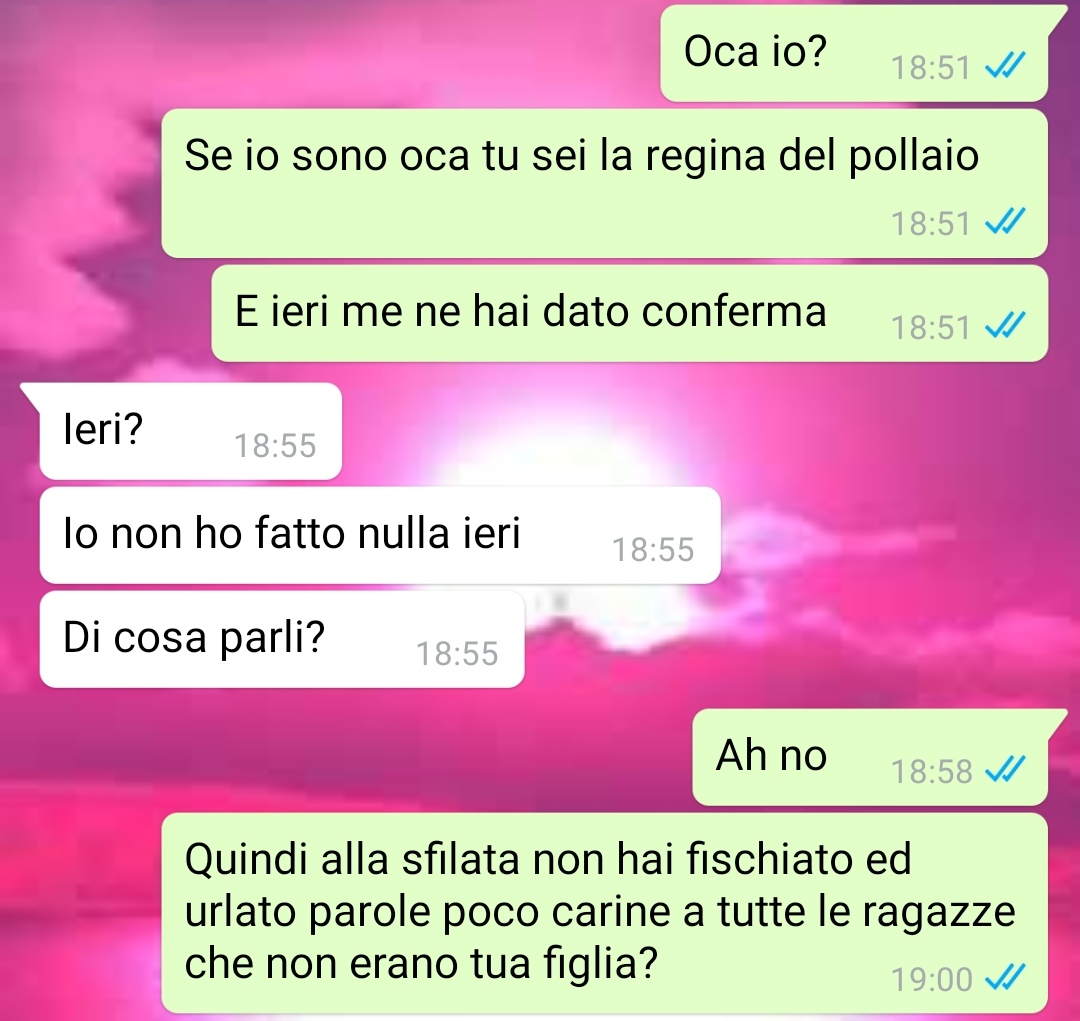The width and height of the screenshot is (1080, 1021).
Task: Select the 'Di cosa parli?' message
Action: point(282,639)
